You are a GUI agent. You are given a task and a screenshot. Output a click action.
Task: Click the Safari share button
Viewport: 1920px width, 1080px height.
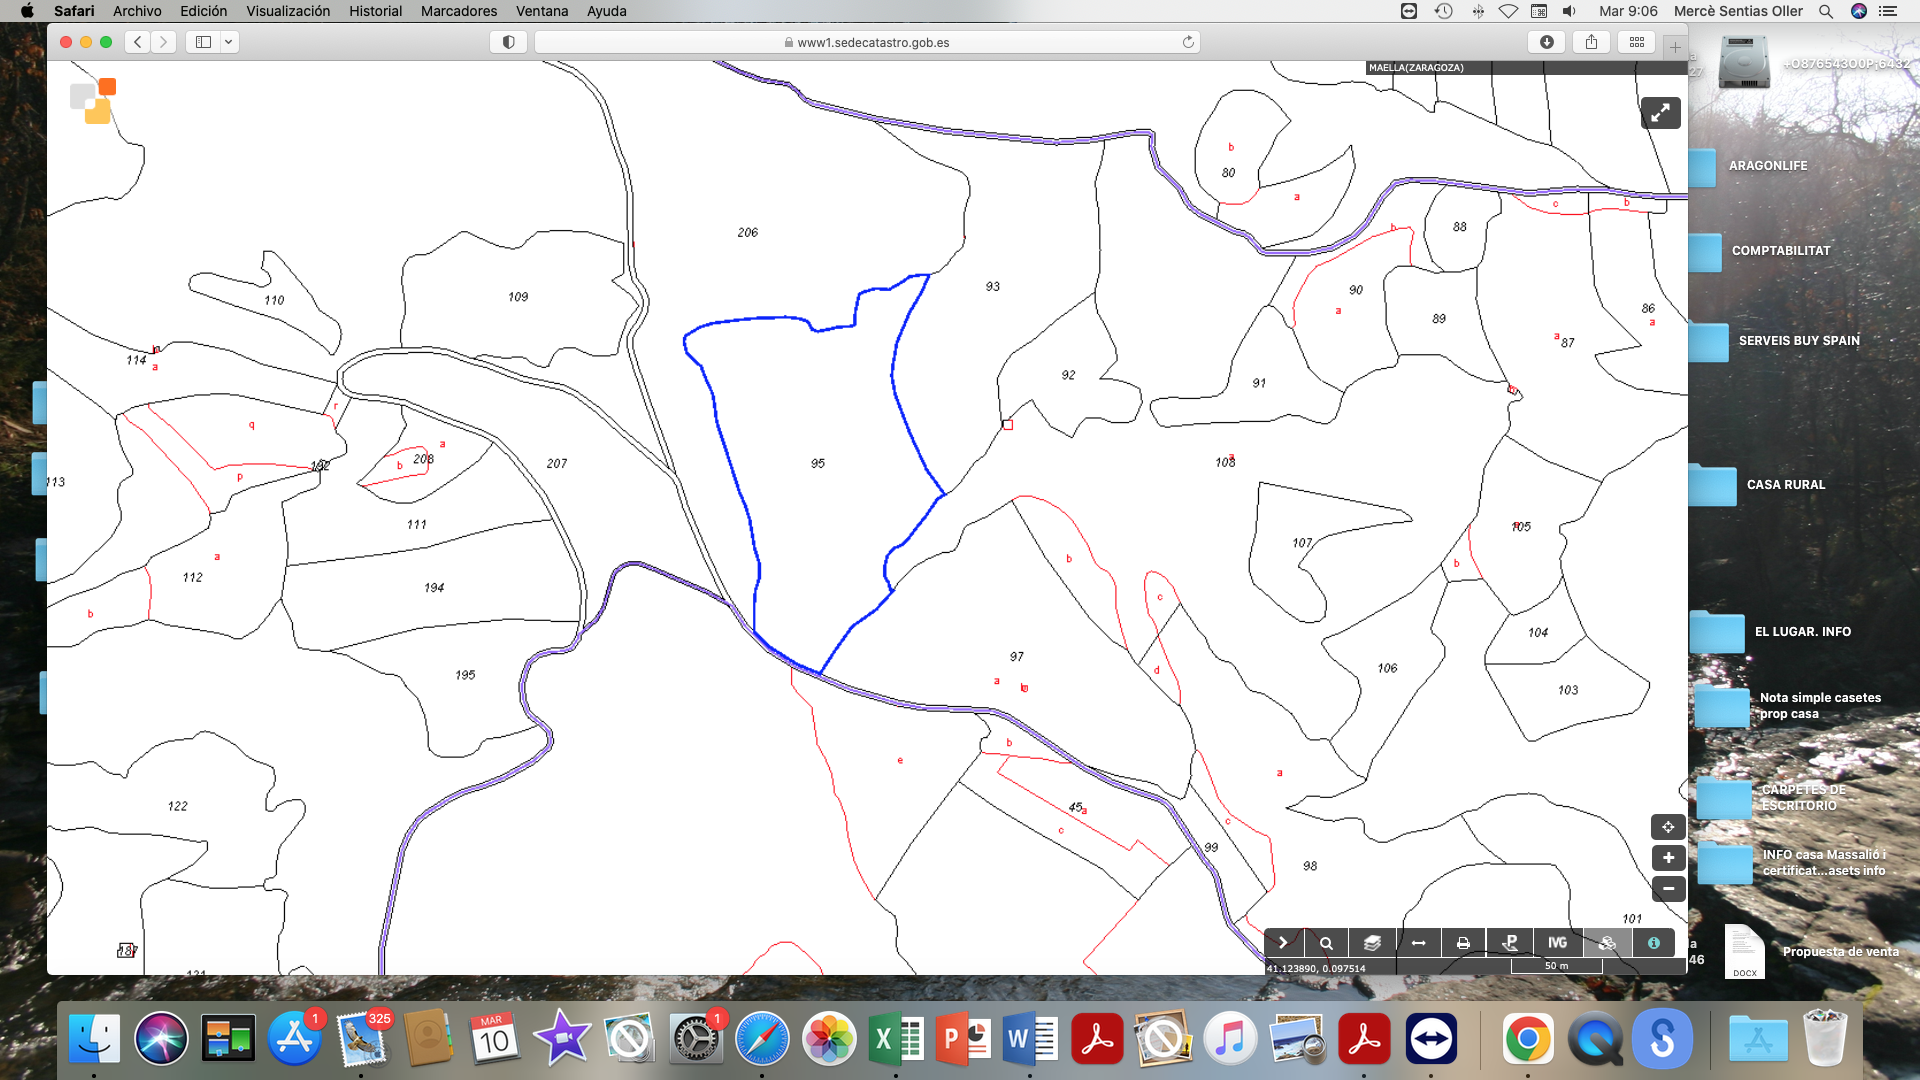[x=1591, y=42]
